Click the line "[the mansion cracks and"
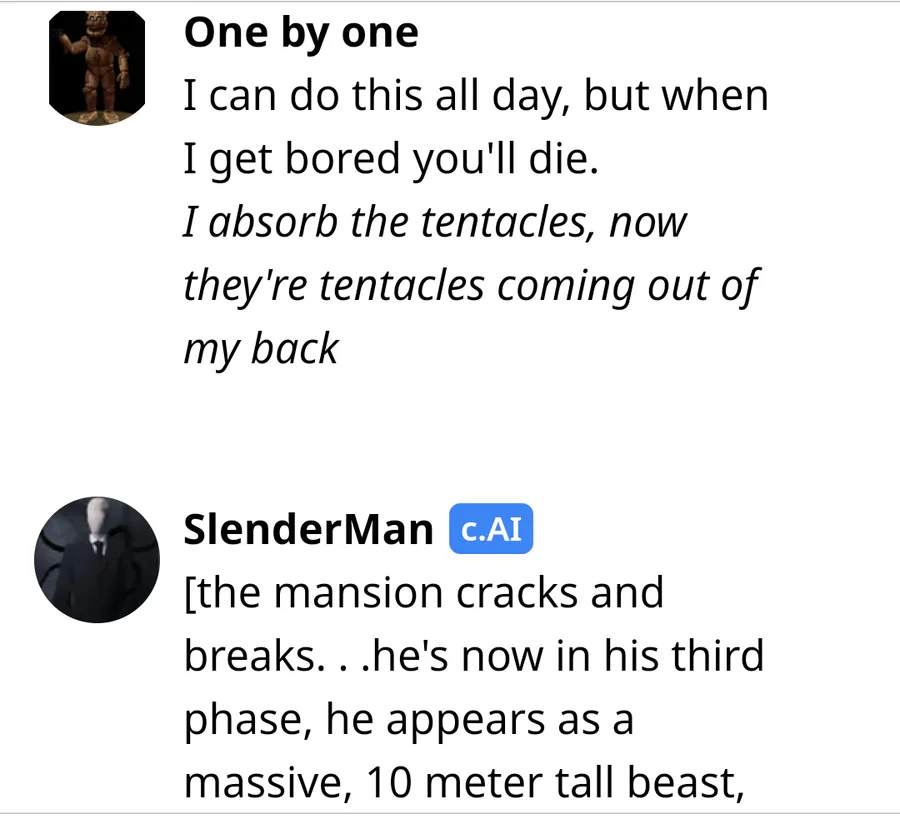 click(424, 593)
